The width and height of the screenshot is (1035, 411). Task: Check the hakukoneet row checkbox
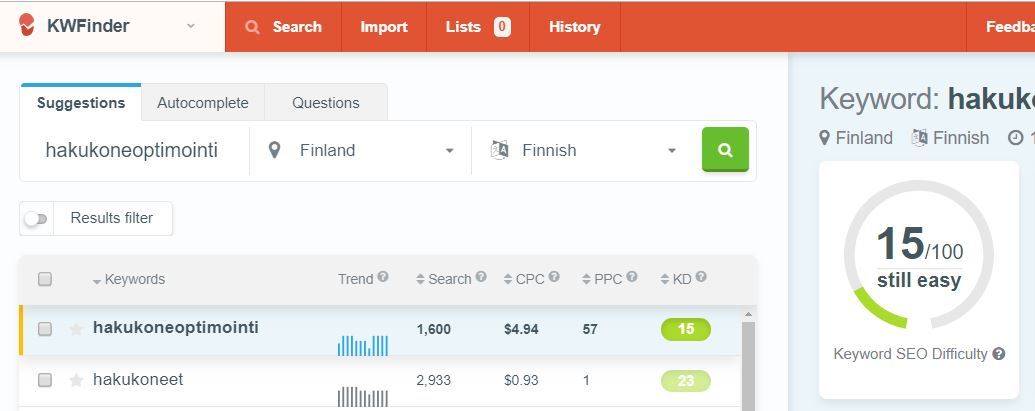pyautogui.click(x=44, y=380)
